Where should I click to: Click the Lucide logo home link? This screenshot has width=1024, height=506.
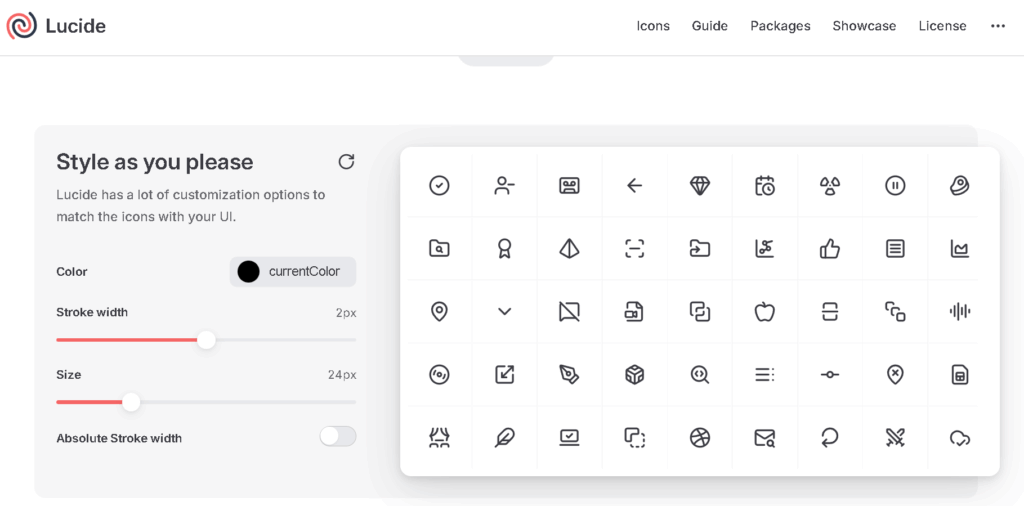(56, 26)
